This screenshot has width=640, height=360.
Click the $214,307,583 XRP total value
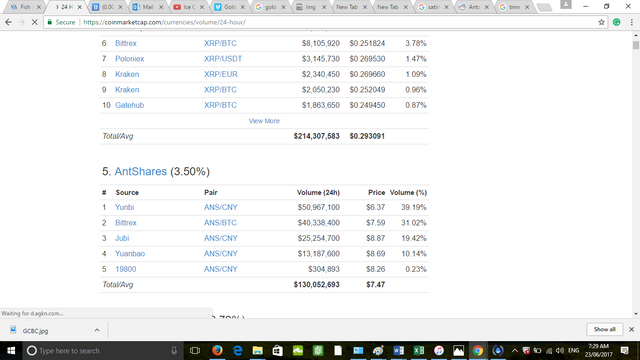(316, 136)
